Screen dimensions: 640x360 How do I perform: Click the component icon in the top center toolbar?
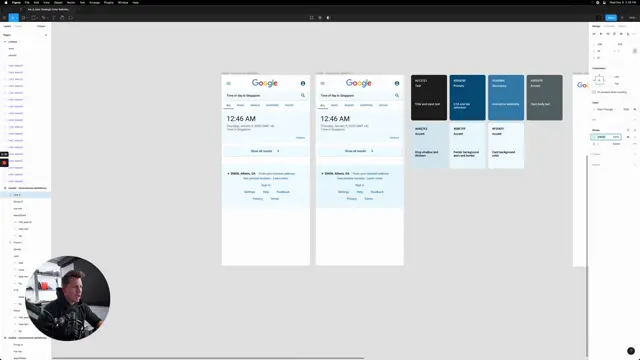click(x=311, y=18)
